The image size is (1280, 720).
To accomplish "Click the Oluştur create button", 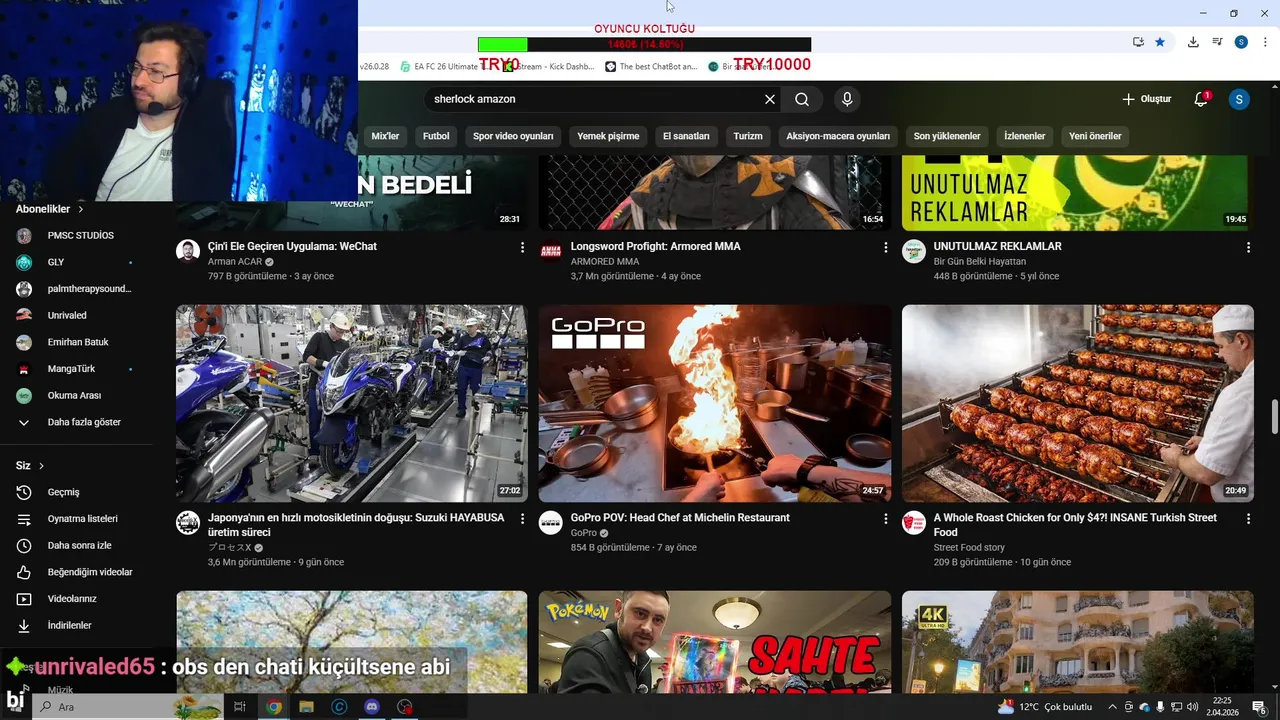I will 1146,99.
